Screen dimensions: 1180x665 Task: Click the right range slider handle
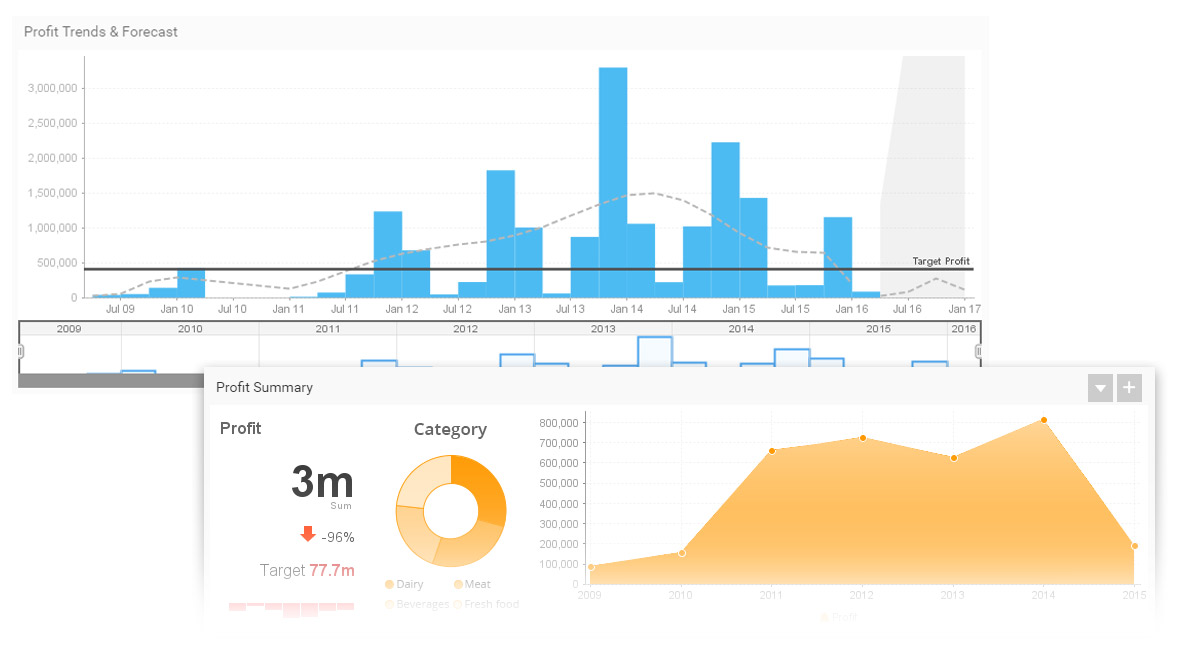978,351
